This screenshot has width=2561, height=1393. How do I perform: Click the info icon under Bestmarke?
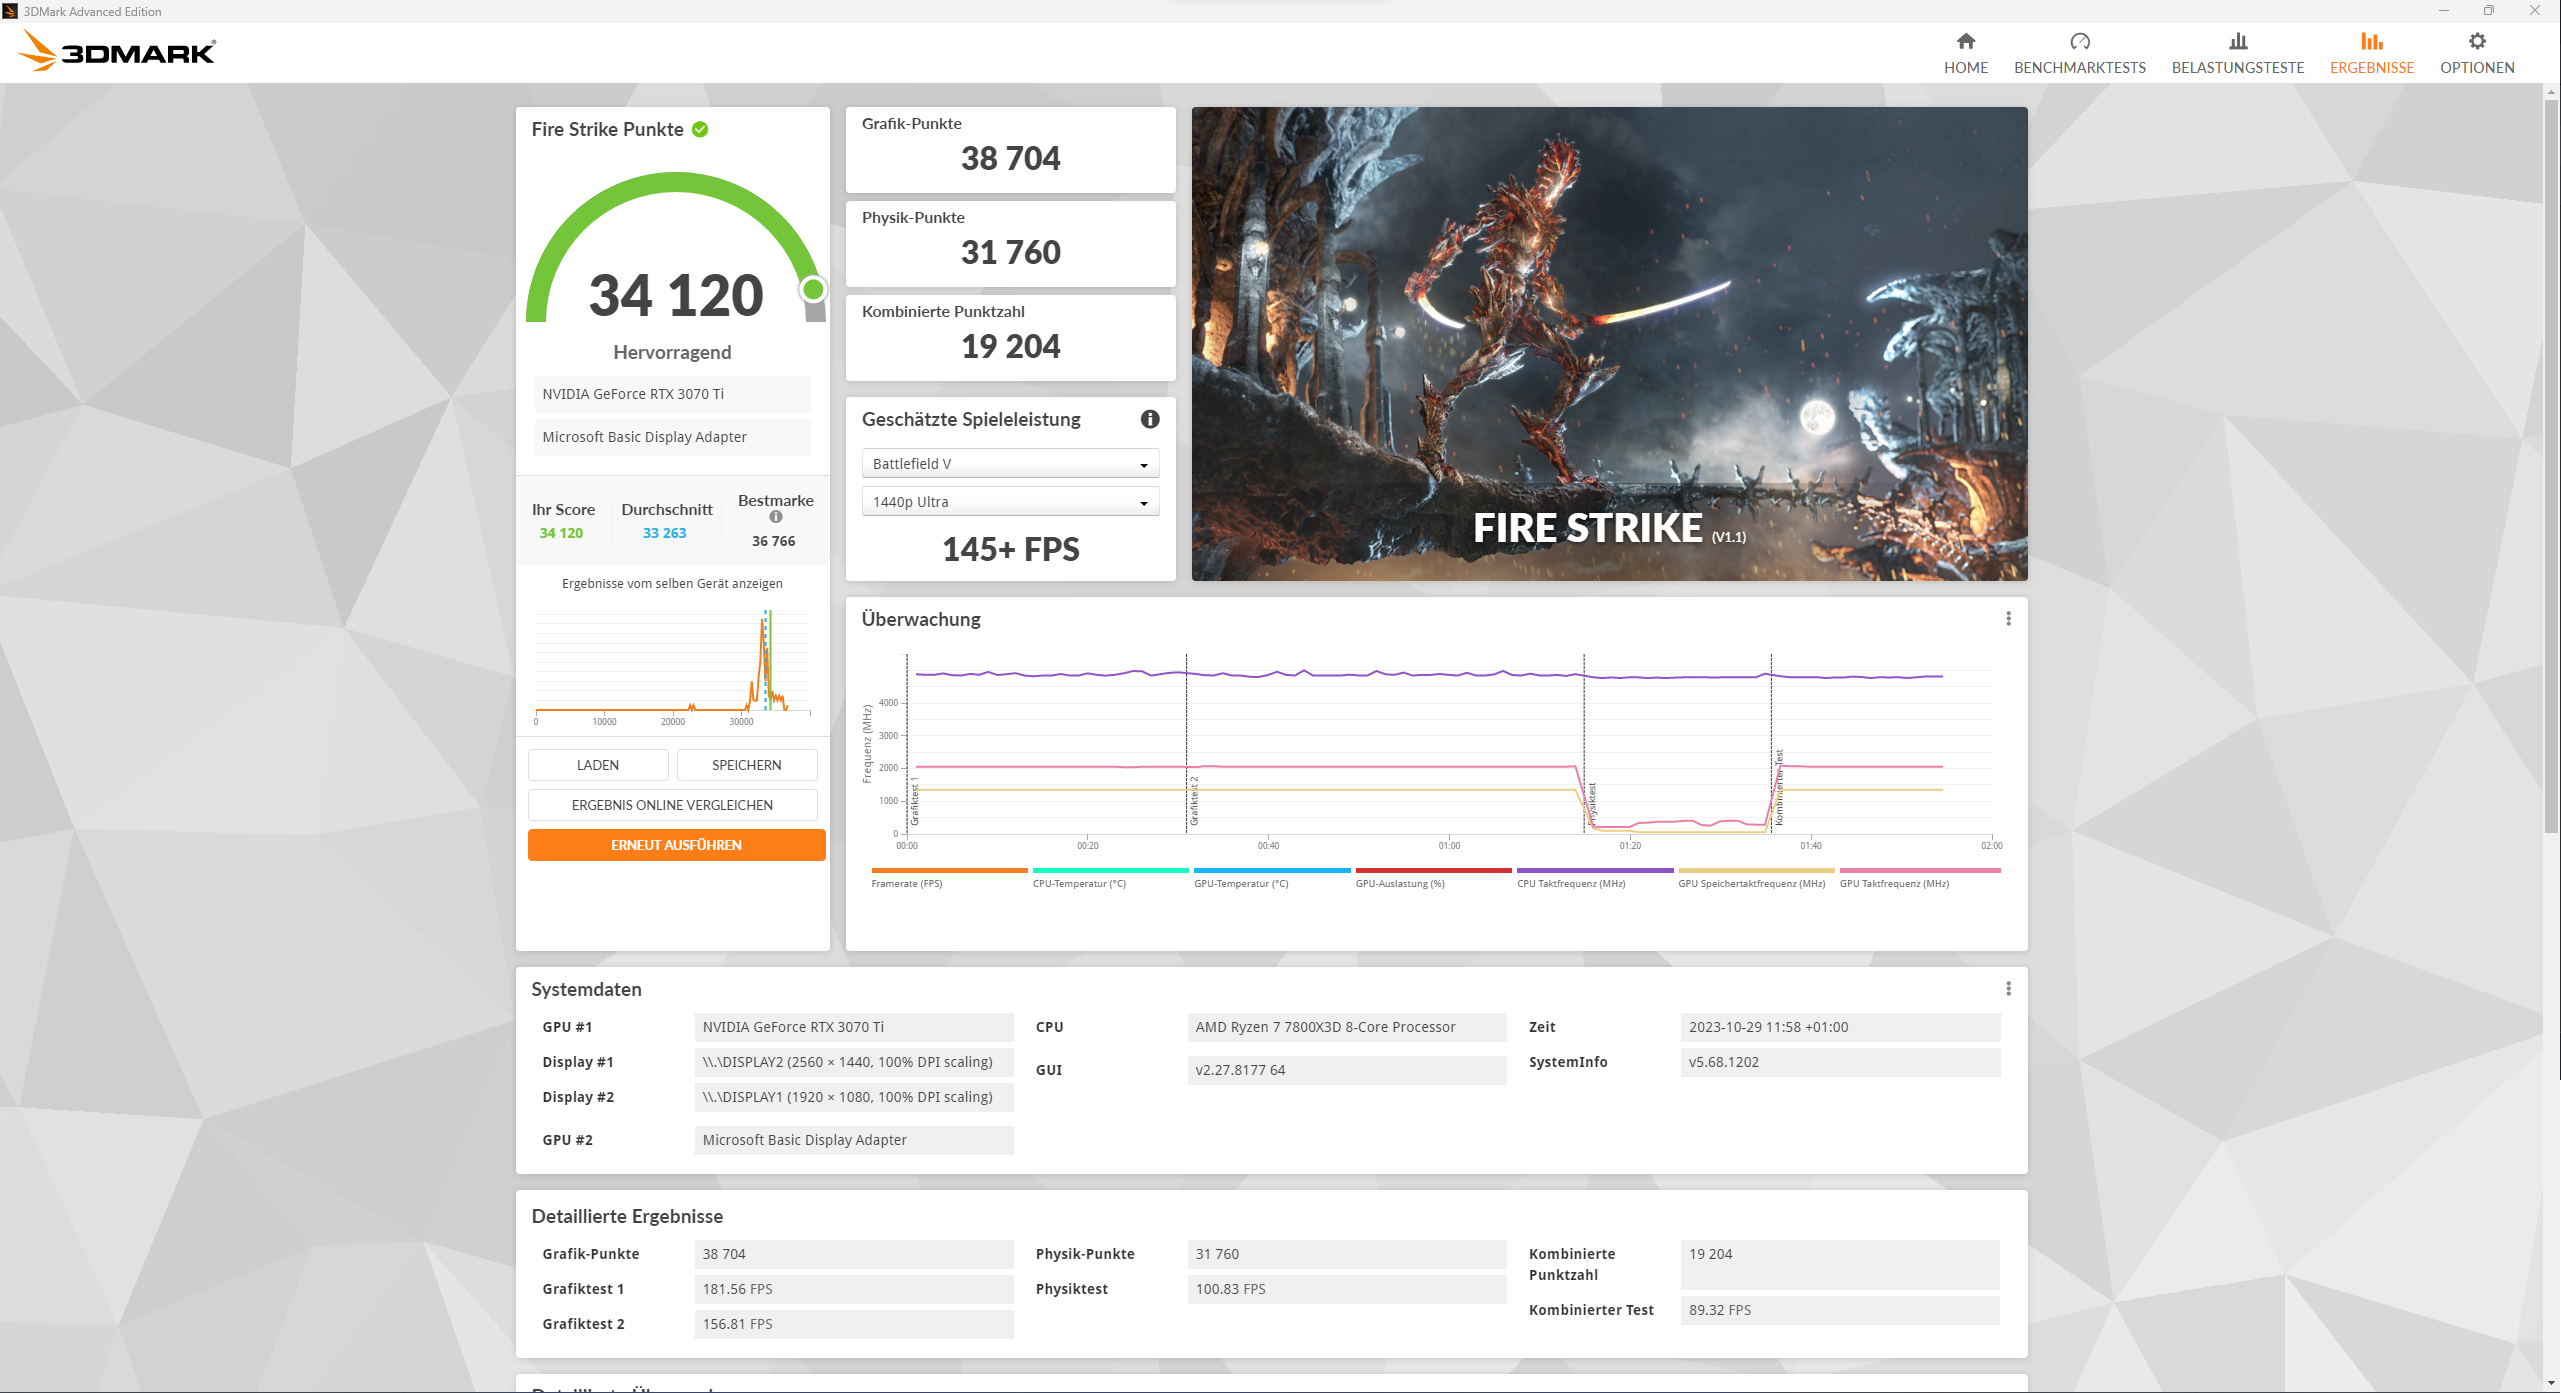click(775, 517)
